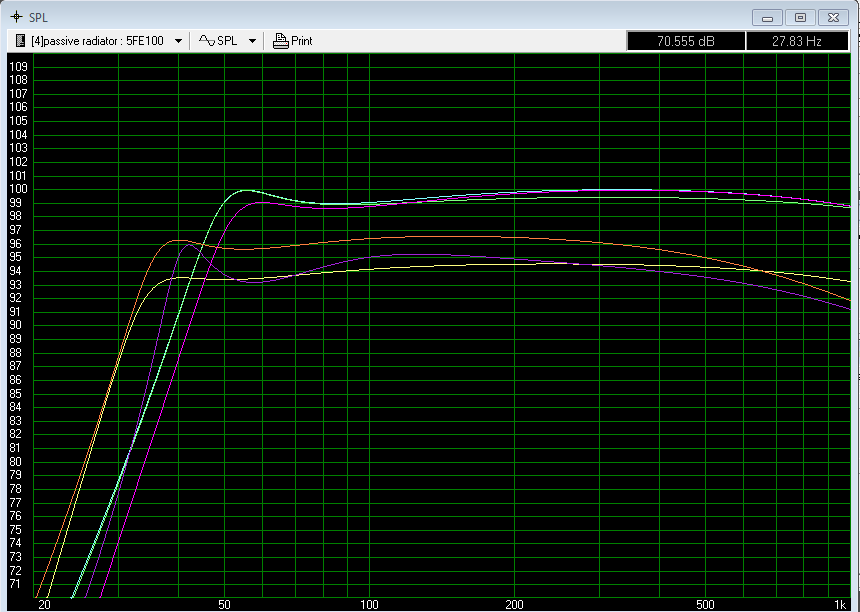Click the SPL crosshair icon in title bar
Screen dimensions: 860x612
coord(14,17)
